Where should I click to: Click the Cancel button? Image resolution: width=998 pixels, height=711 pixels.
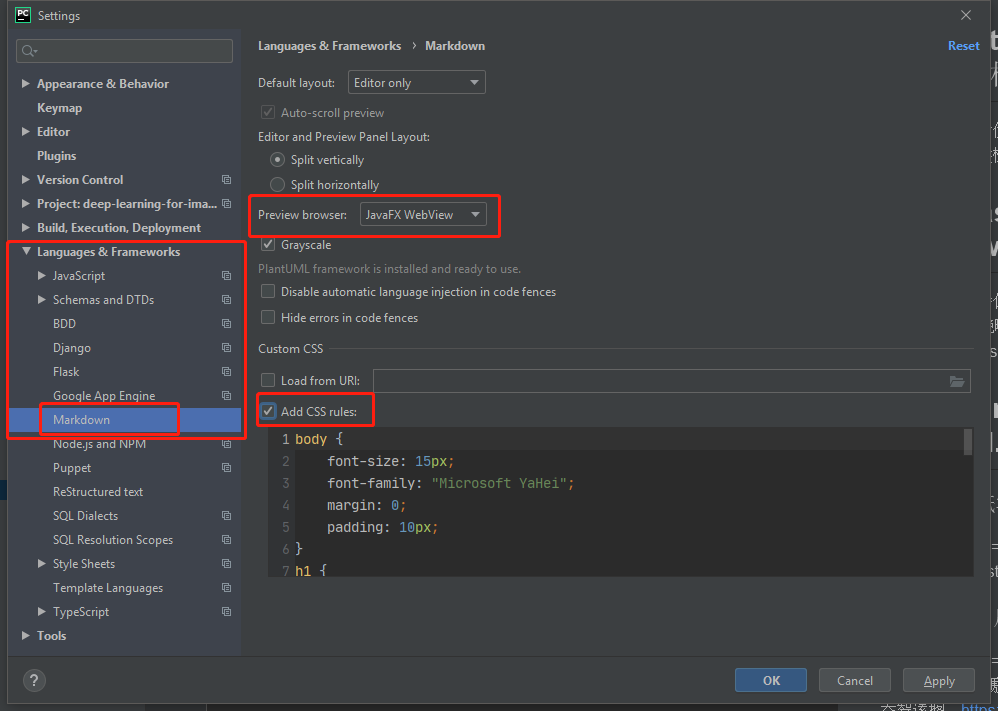click(x=855, y=680)
